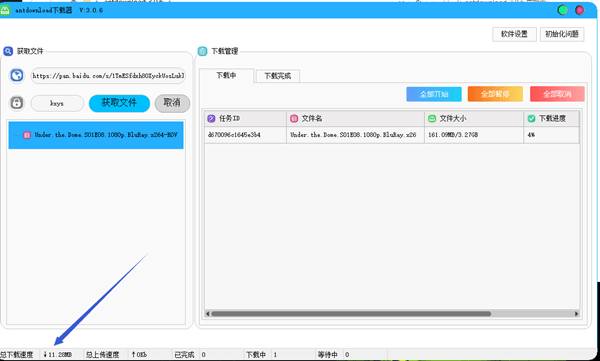The width and height of the screenshot is (600, 361).
Task: Click the 等待中 status label
Action: pyautogui.click(x=328, y=354)
